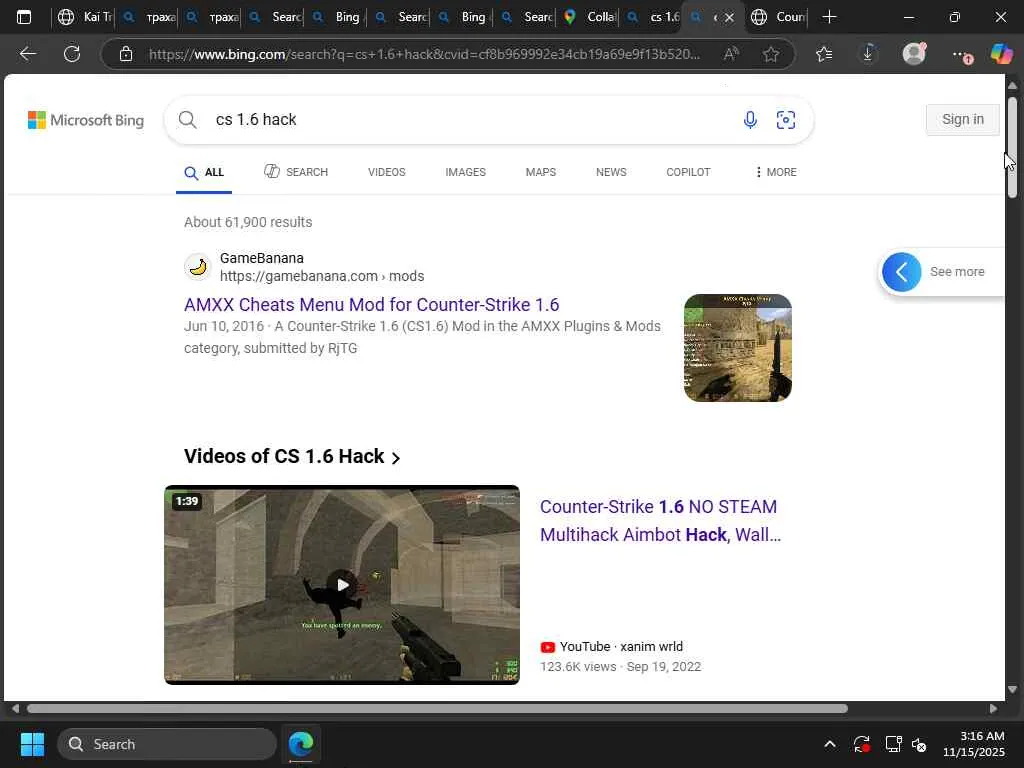
Task: Switch to the first Bing browser tab
Action: pyautogui.click(x=337, y=17)
